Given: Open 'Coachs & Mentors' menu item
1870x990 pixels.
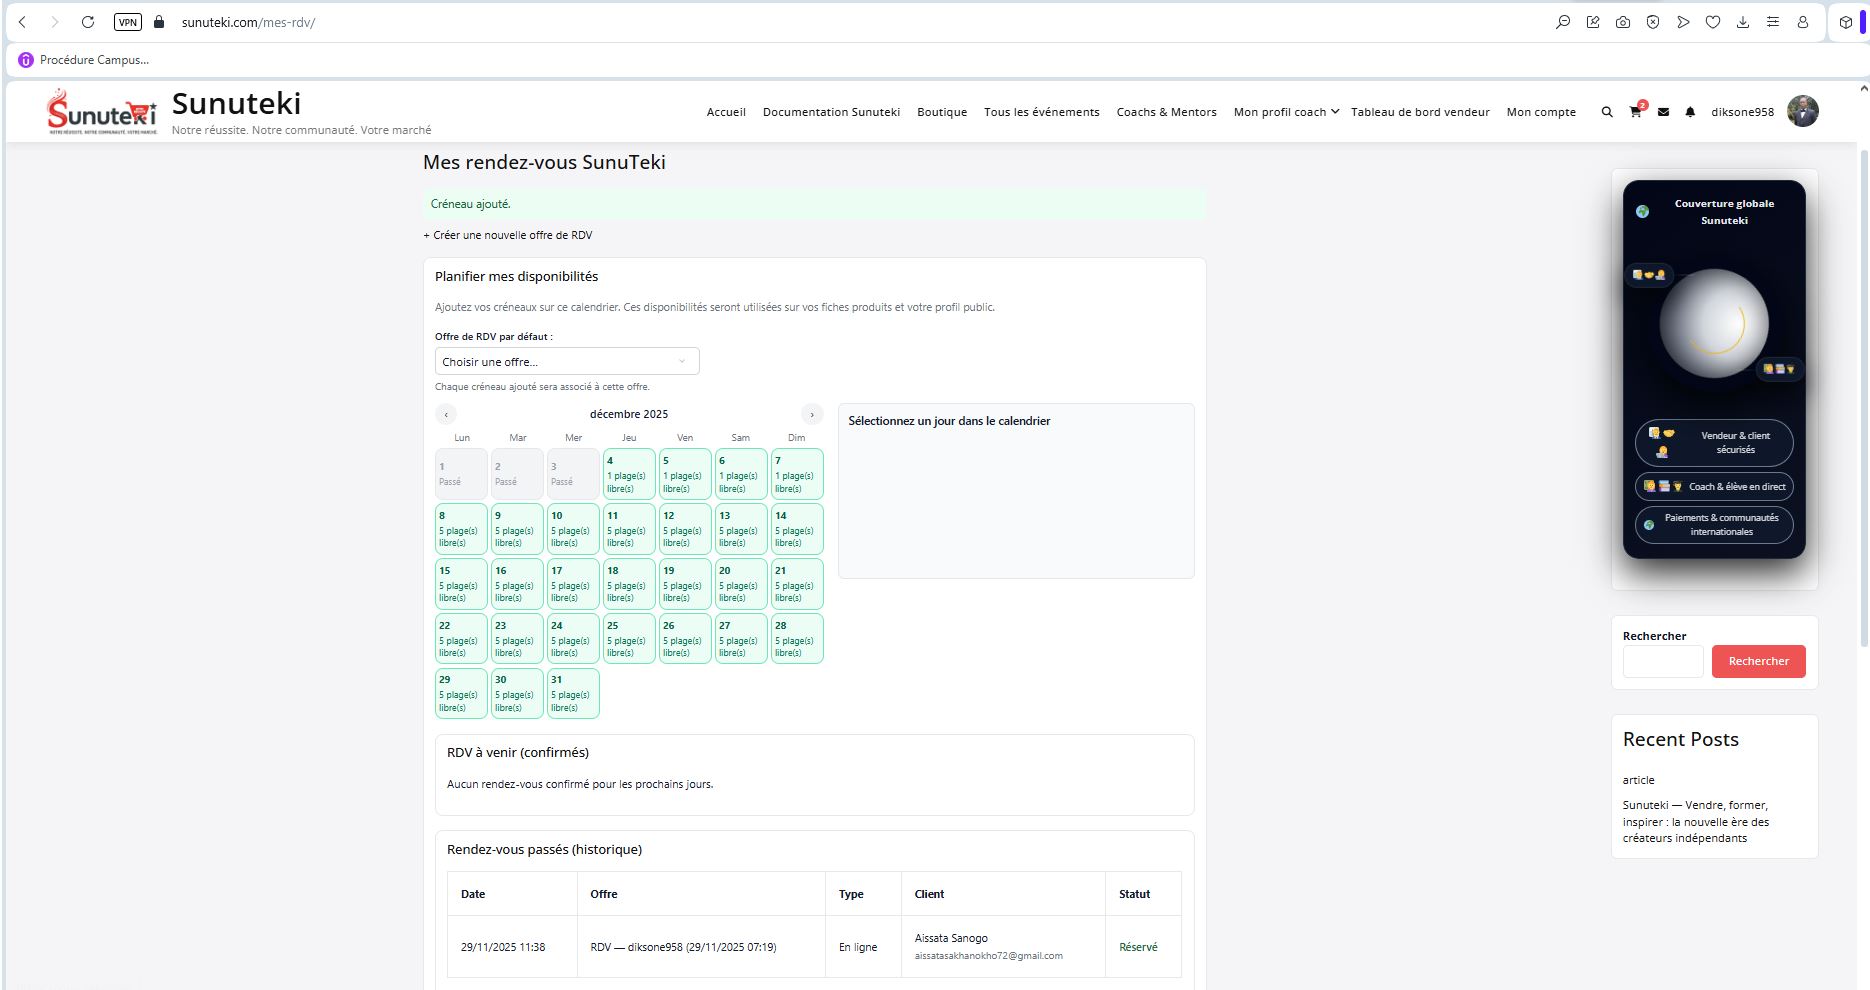Looking at the screenshot, I should 1166,112.
